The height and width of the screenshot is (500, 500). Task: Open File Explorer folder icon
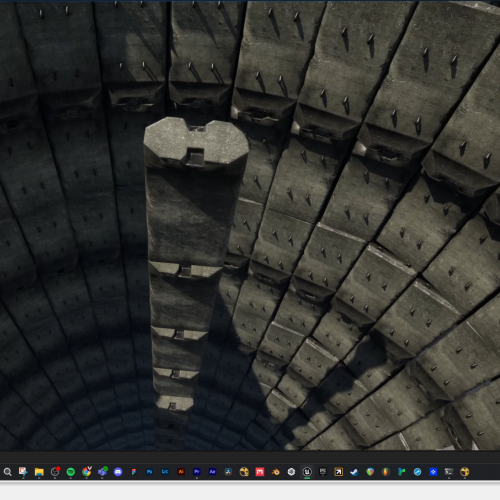click(x=39, y=472)
